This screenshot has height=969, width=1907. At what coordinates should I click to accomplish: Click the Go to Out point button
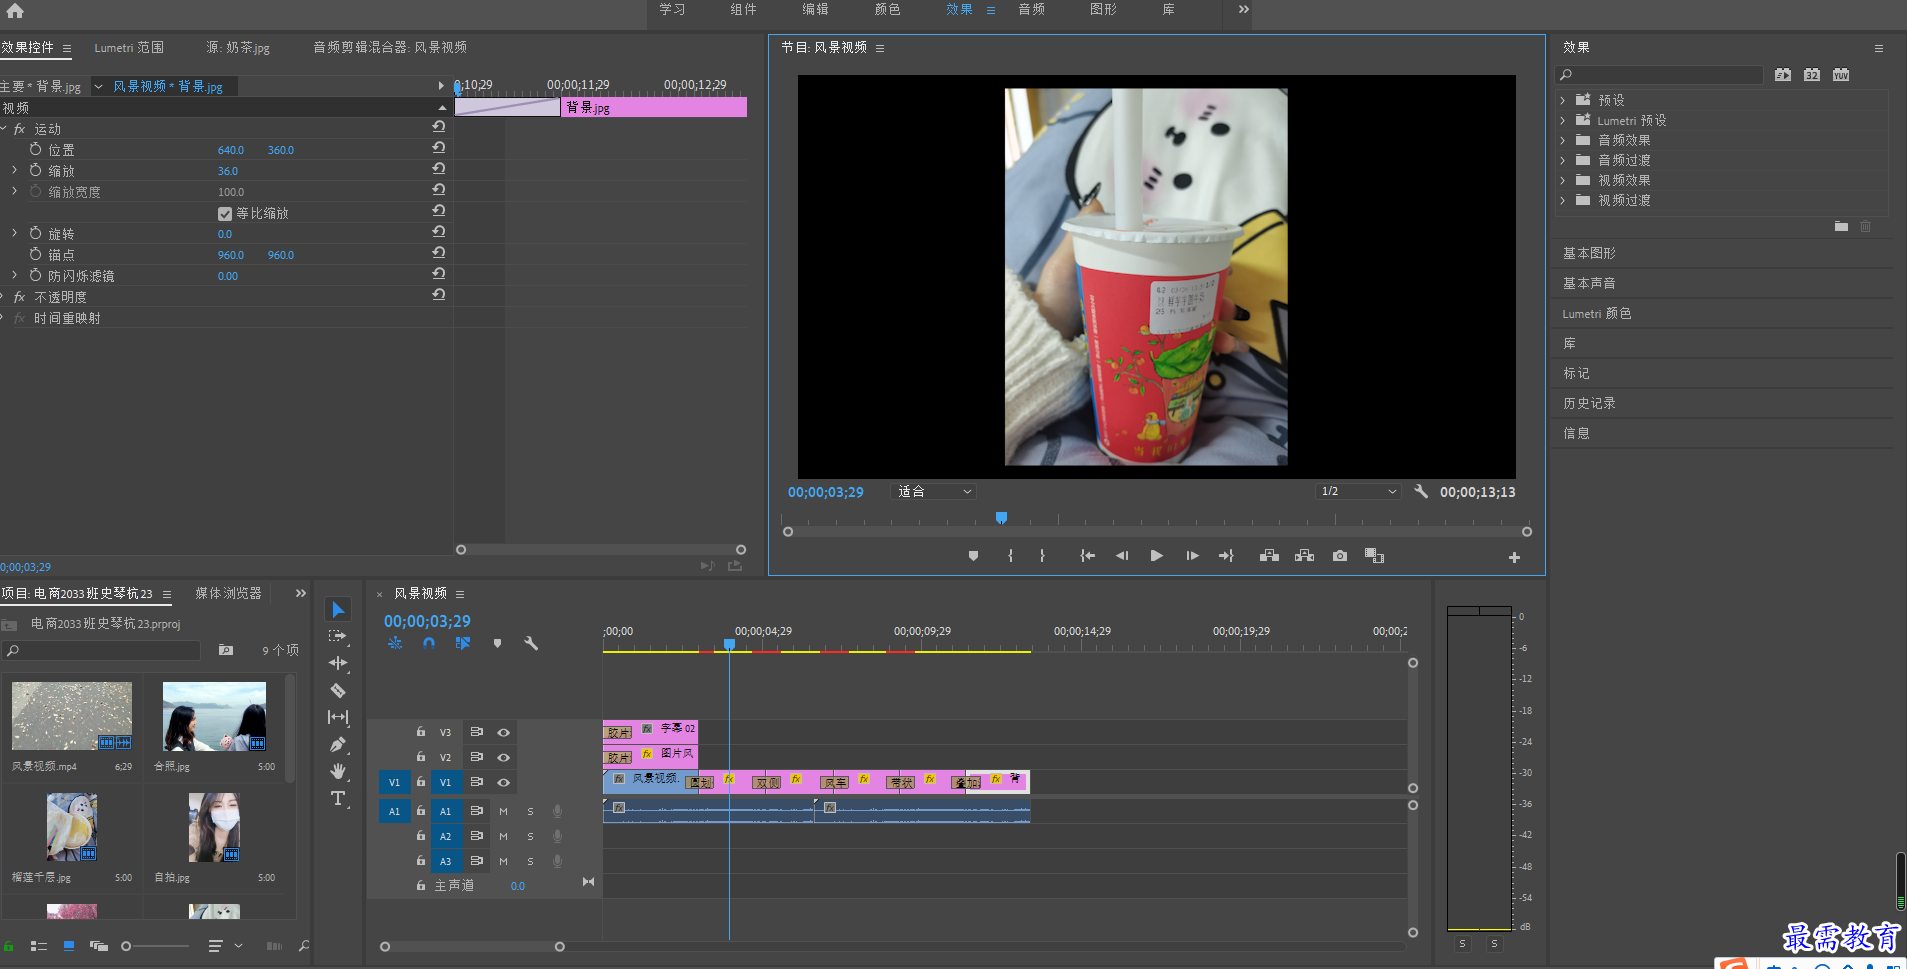(1226, 556)
